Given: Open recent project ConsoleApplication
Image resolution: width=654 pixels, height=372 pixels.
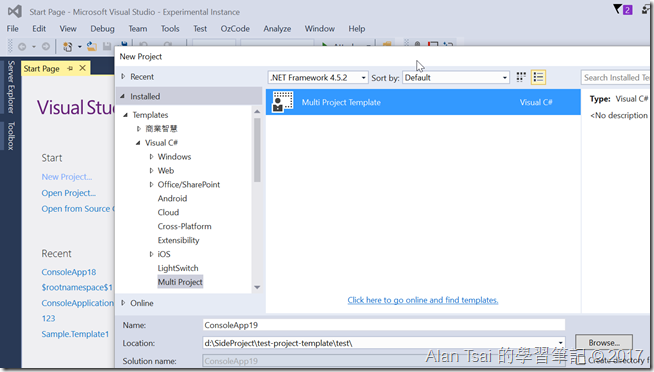Looking at the screenshot, I should [x=78, y=303].
